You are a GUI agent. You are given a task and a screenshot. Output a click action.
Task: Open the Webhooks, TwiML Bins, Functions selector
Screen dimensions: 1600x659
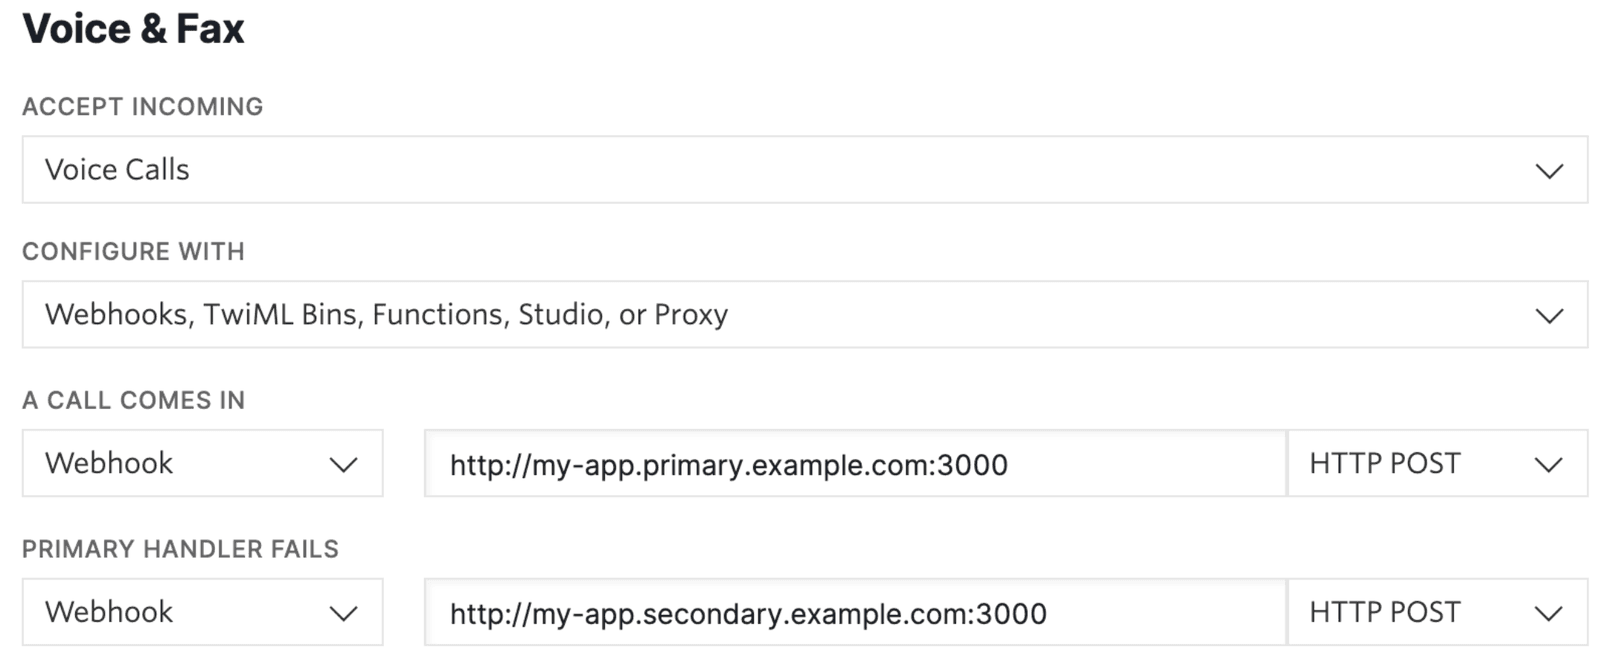(800, 313)
